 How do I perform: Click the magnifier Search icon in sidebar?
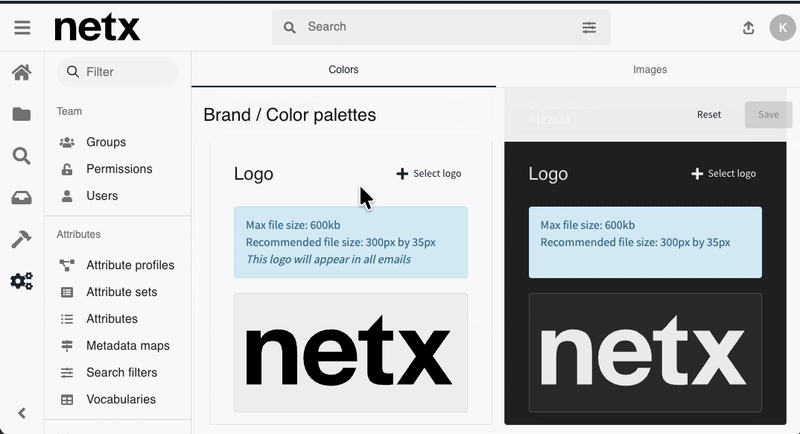(x=21, y=156)
